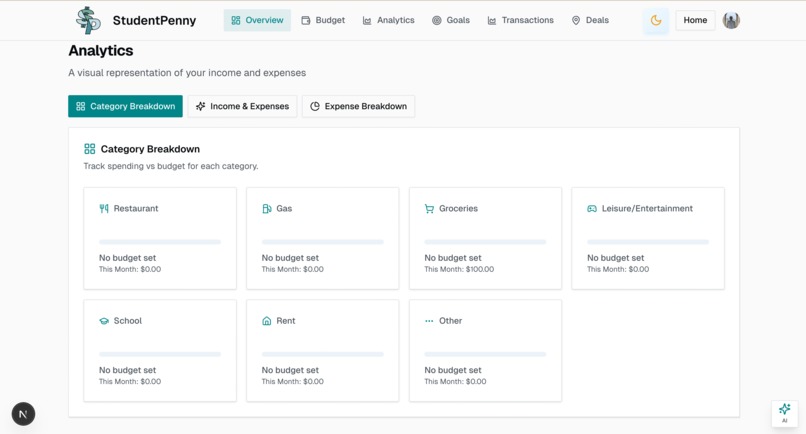Image resolution: width=806 pixels, height=434 pixels.
Task: Click the School budget progress bar
Action: [160, 354]
